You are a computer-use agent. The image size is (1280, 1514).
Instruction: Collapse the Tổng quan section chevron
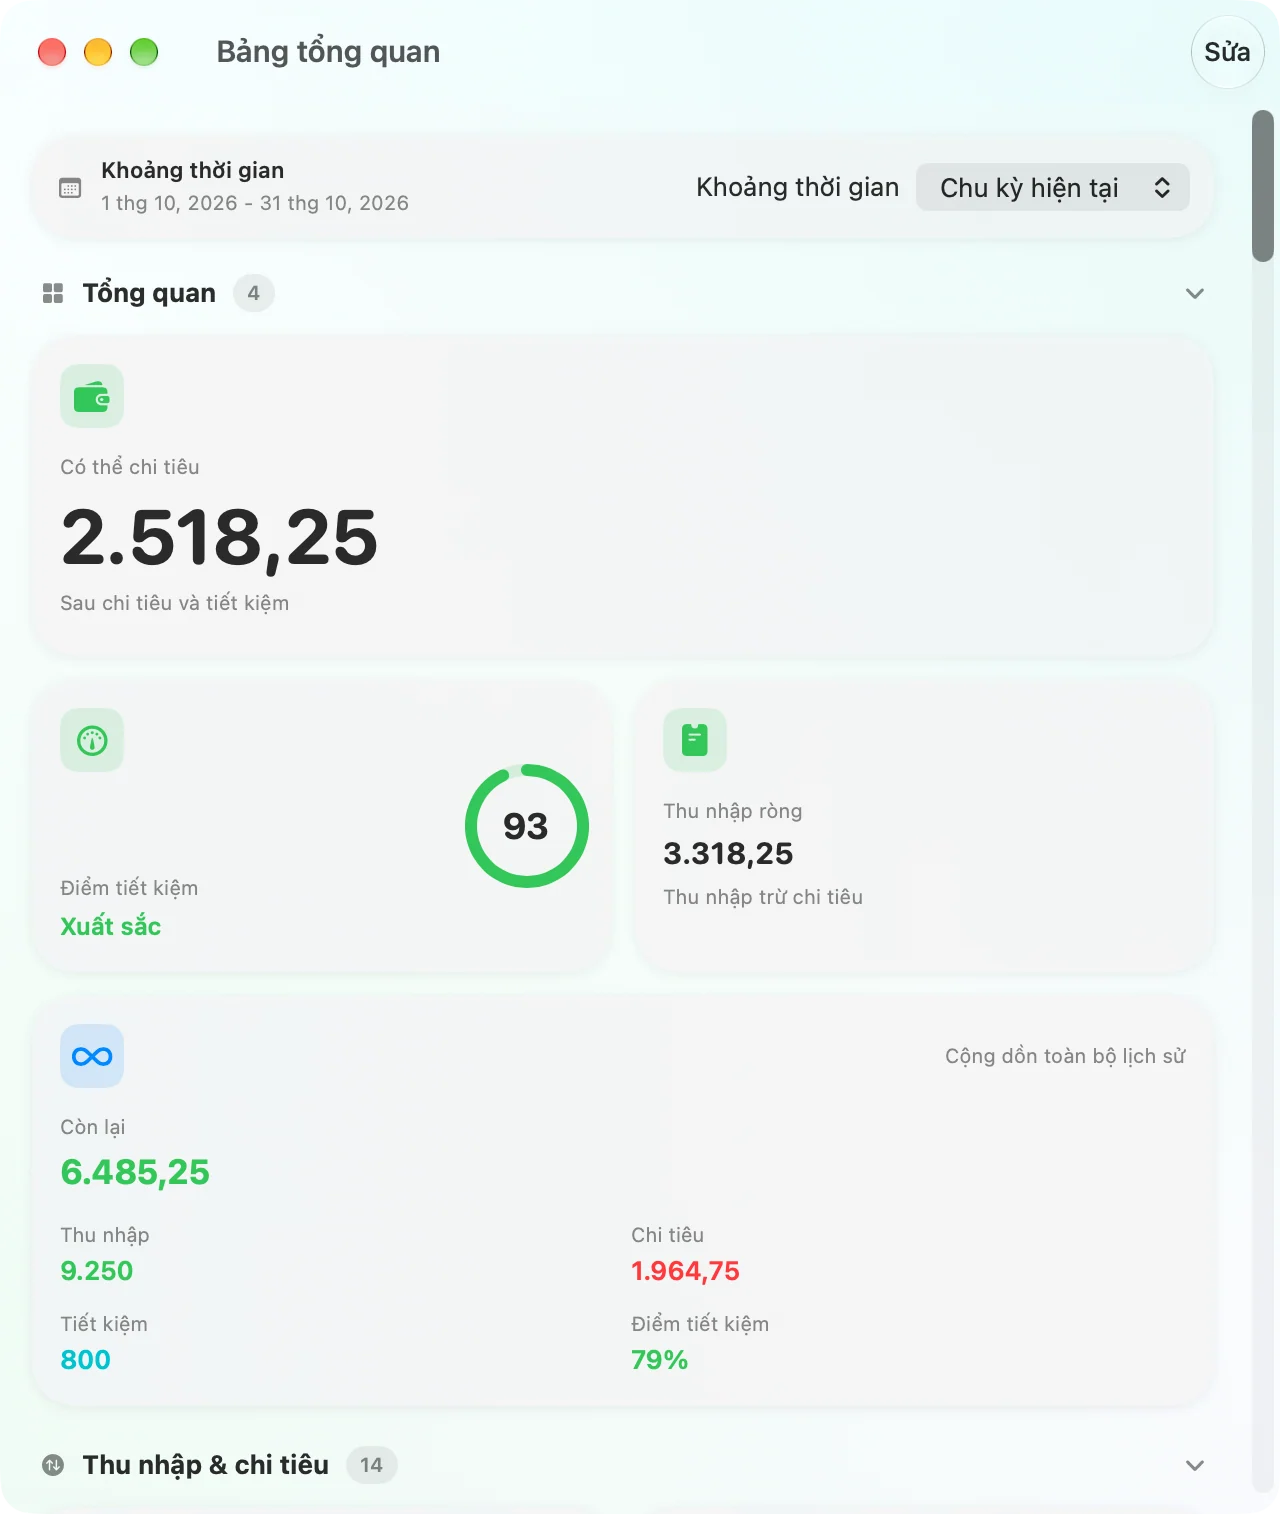[x=1194, y=293]
